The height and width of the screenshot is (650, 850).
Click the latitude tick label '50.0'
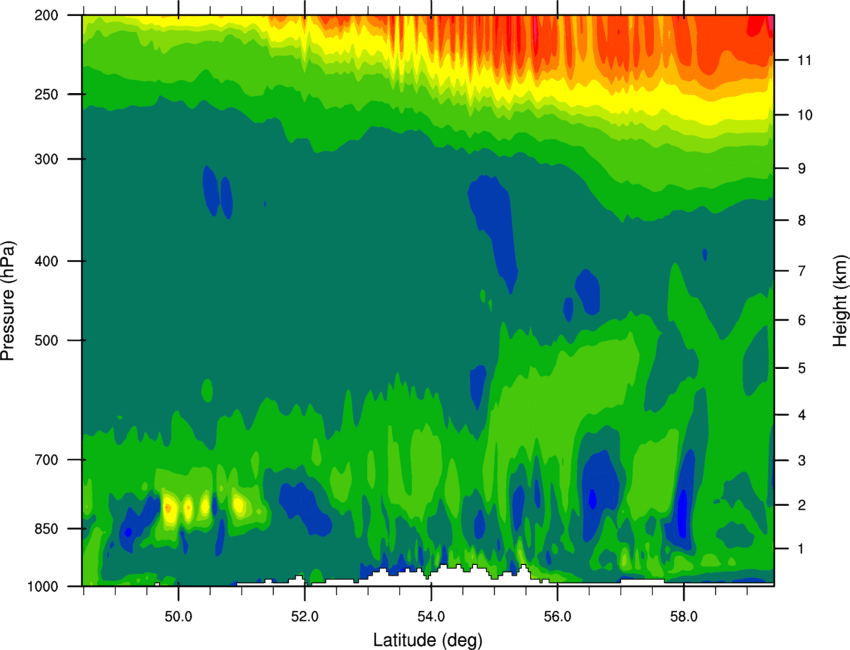point(178,617)
